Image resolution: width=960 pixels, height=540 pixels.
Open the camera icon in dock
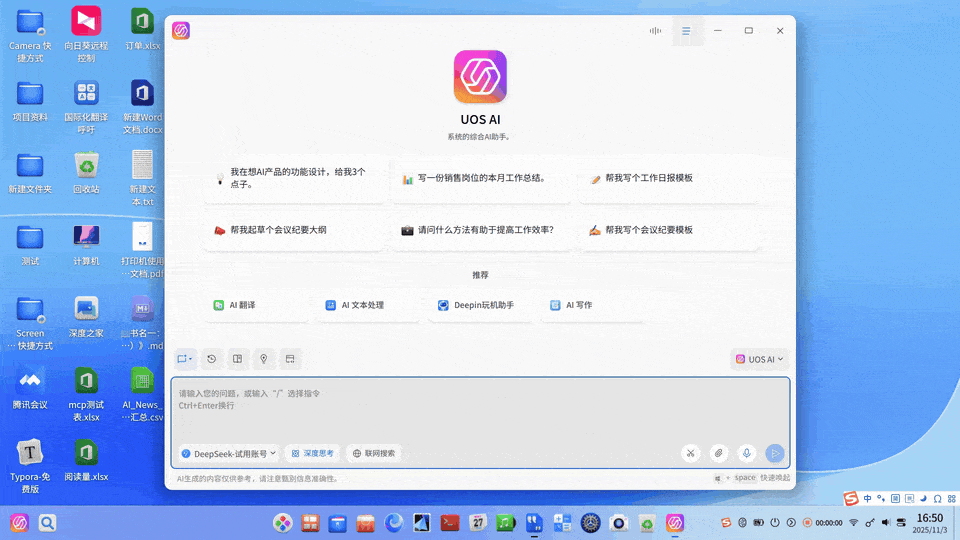[x=618, y=523]
